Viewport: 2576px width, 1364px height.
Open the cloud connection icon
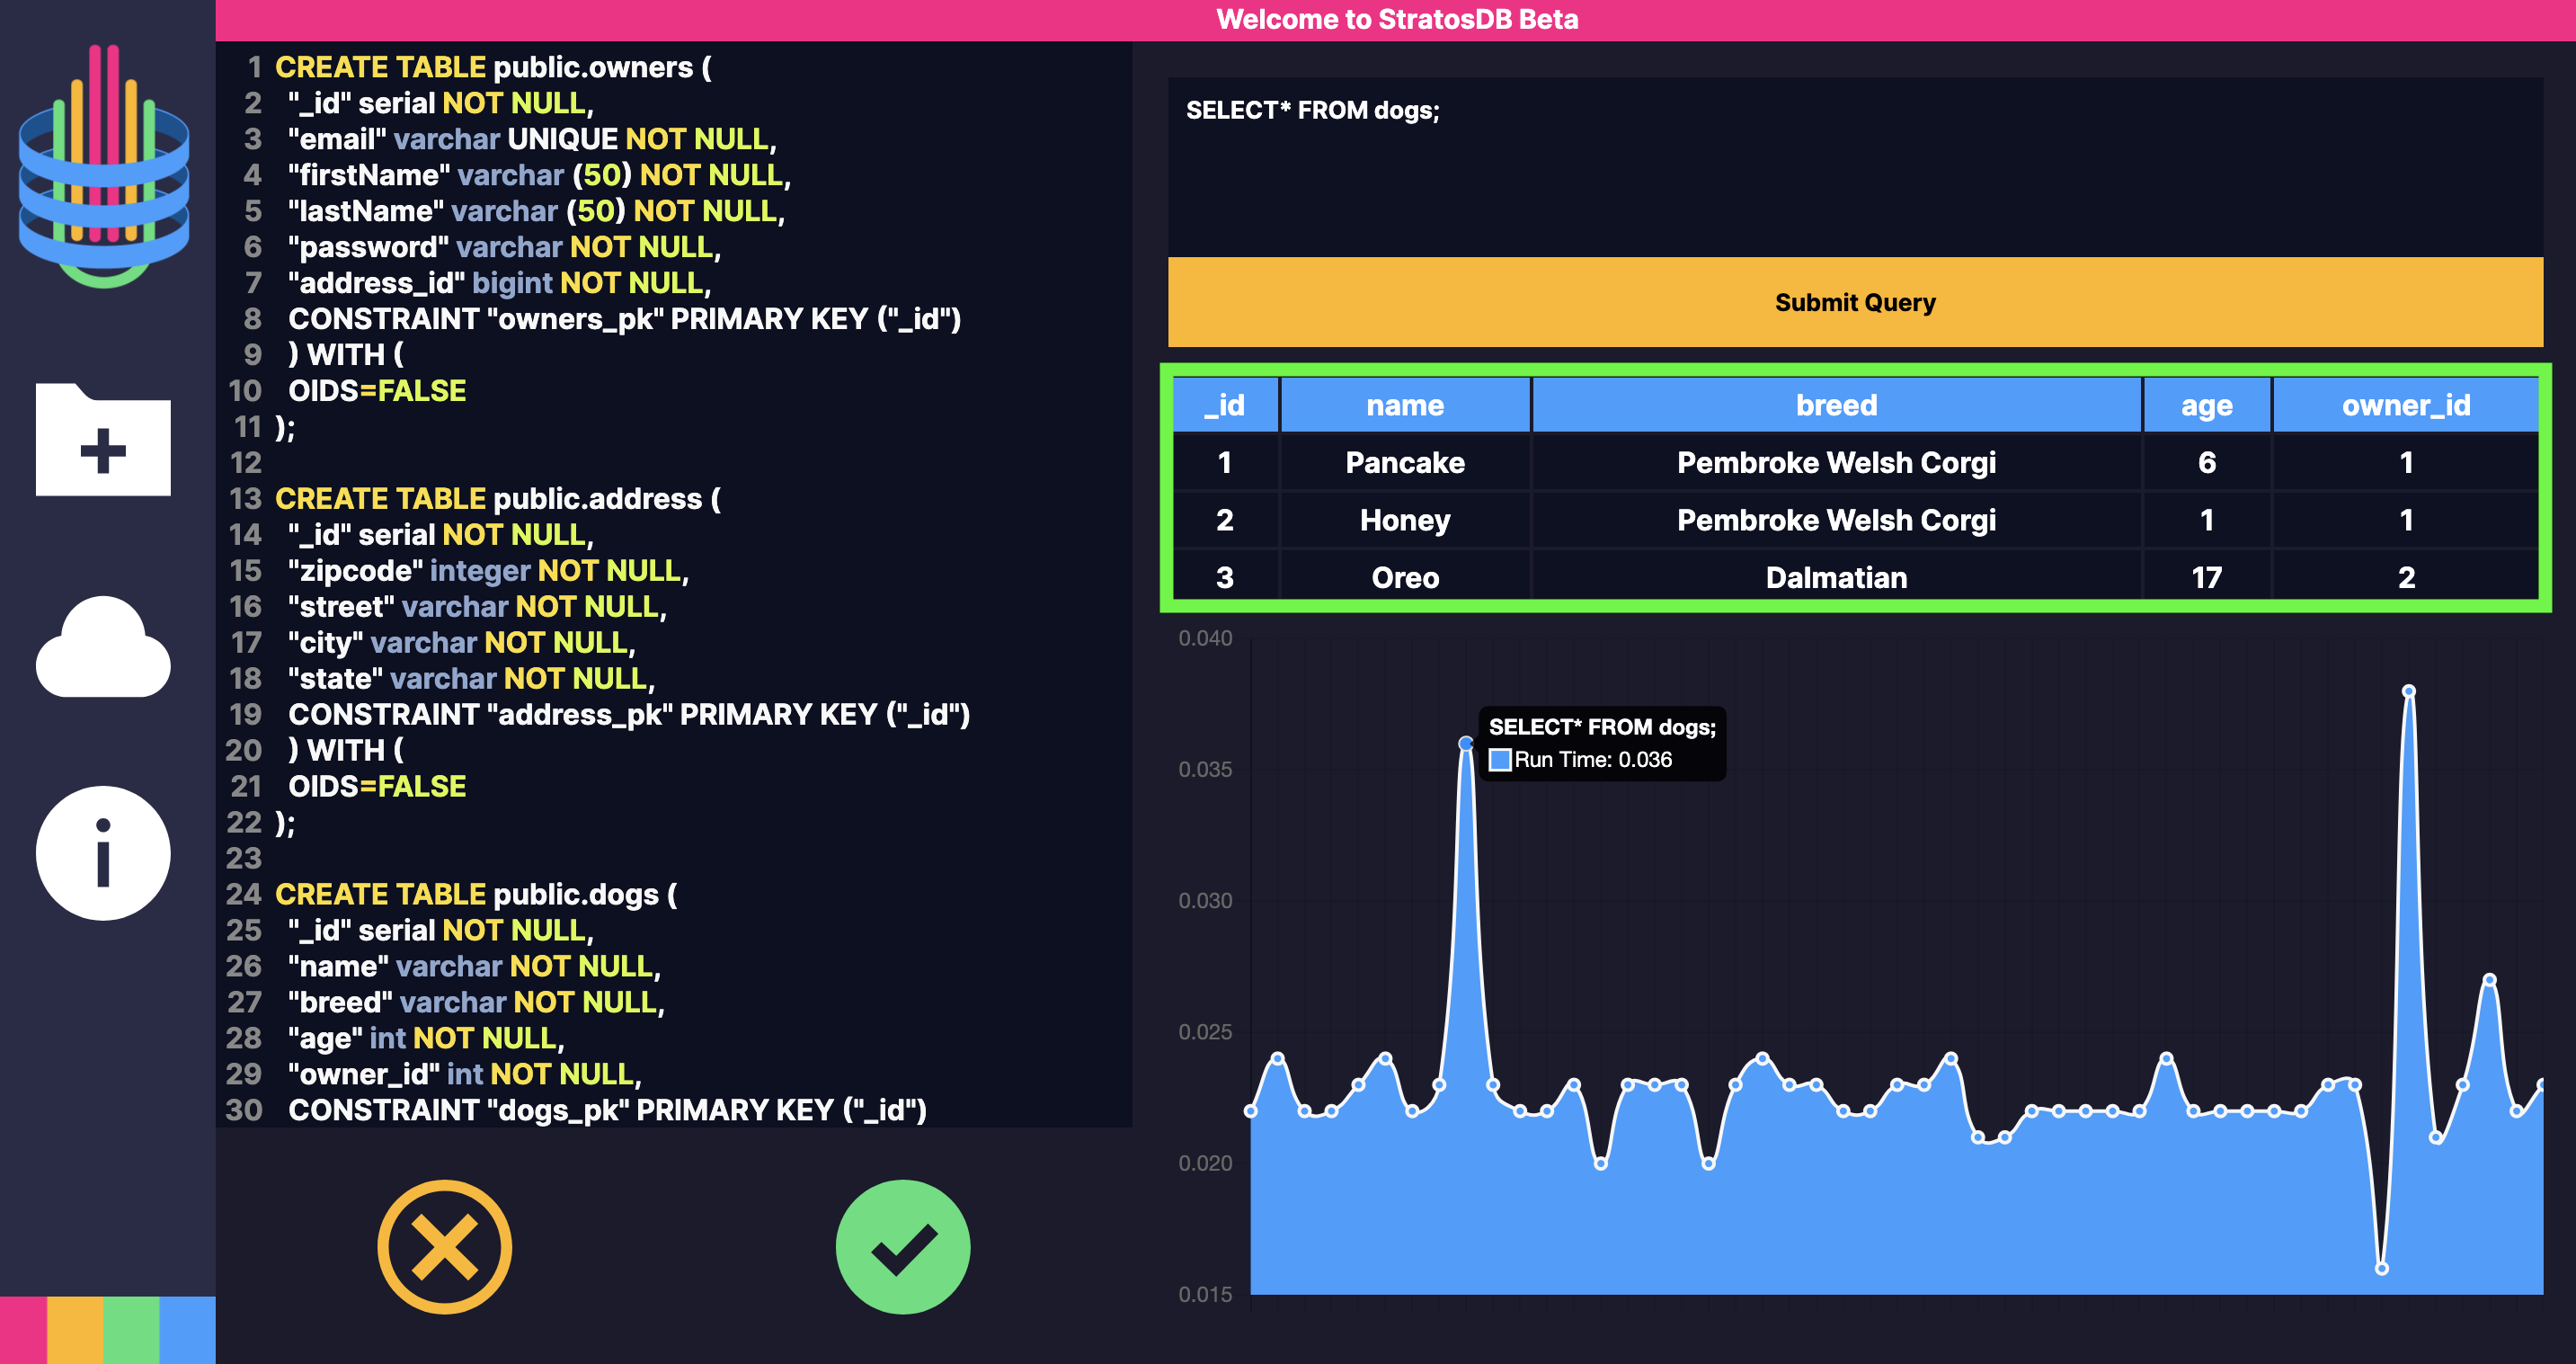click(x=103, y=648)
